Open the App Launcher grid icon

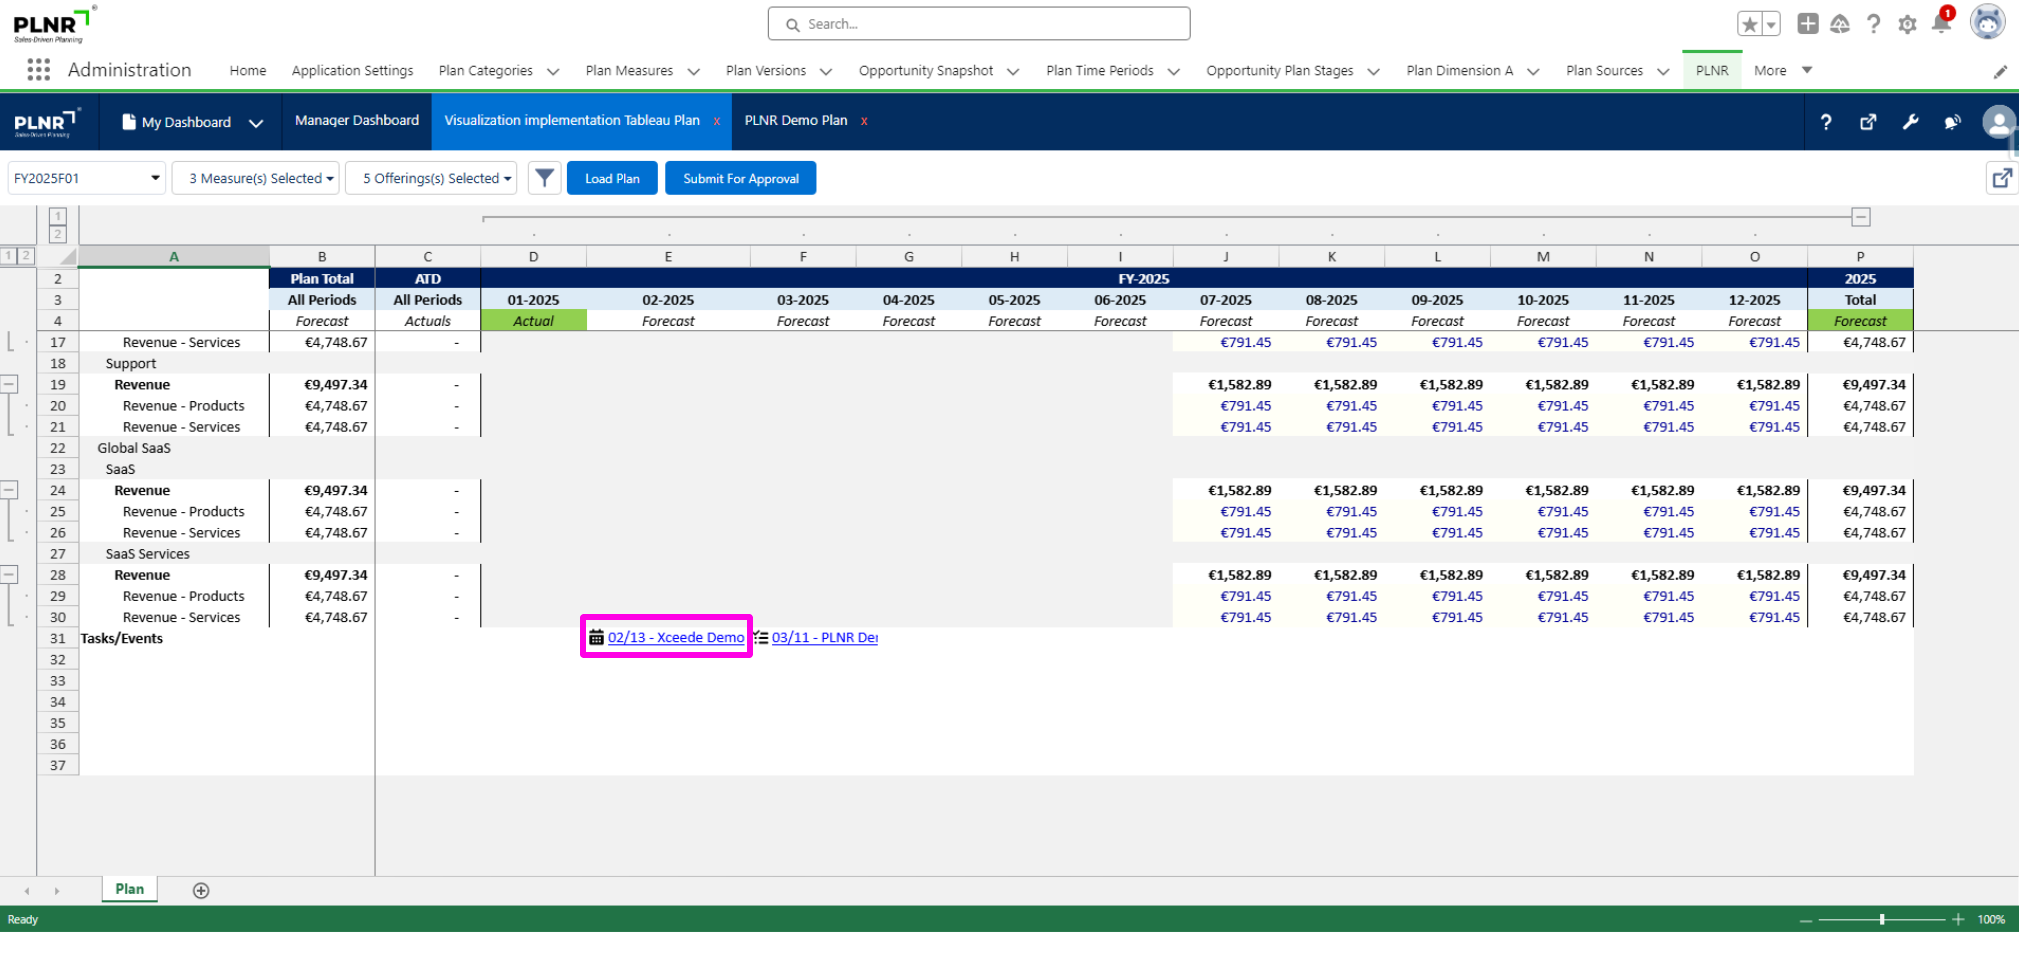click(39, 70)
